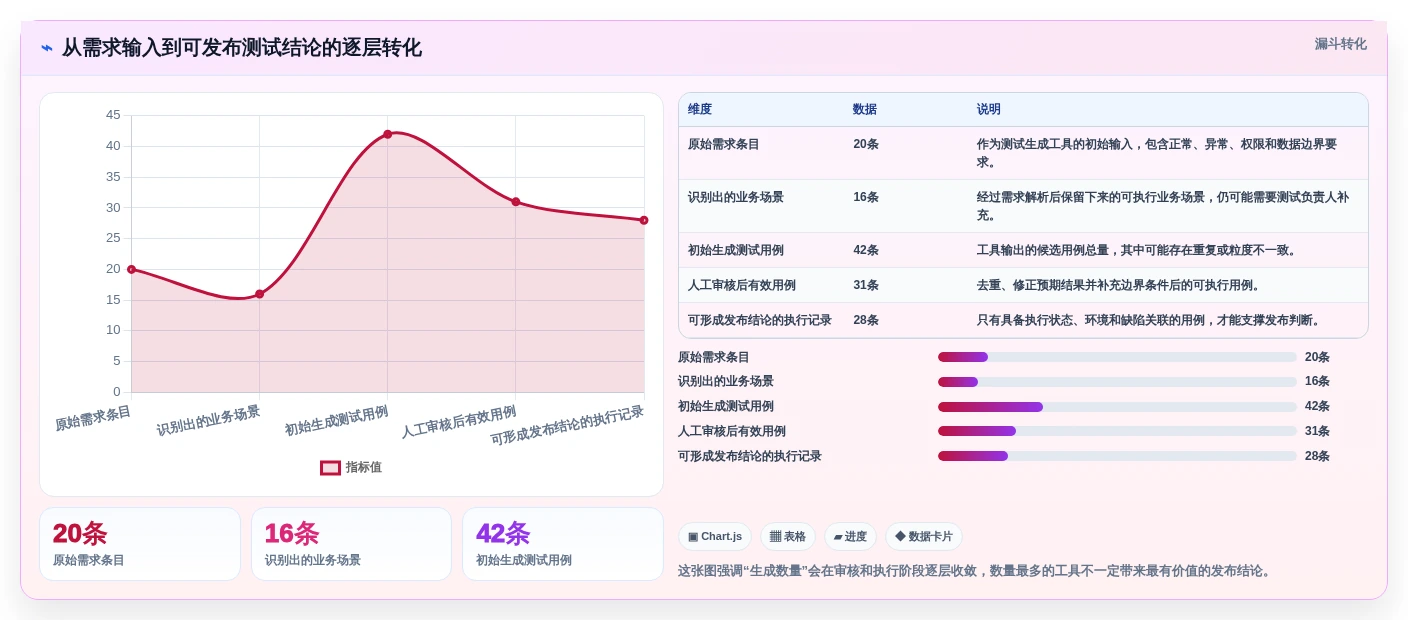1408x620 pixels.
Task: Open the 16条 识别出的业务场景 data card
Action: 351,544
